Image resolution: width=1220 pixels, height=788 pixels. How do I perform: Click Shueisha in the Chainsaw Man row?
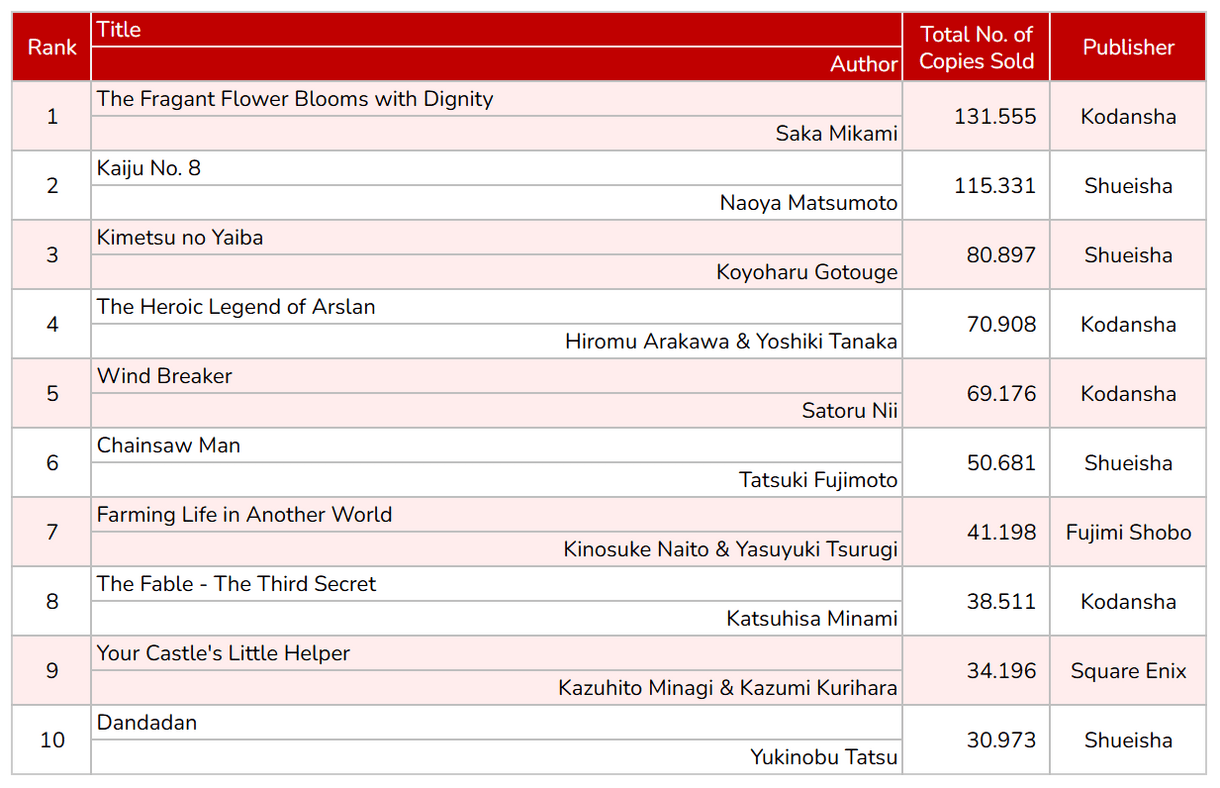(1128, 463)
